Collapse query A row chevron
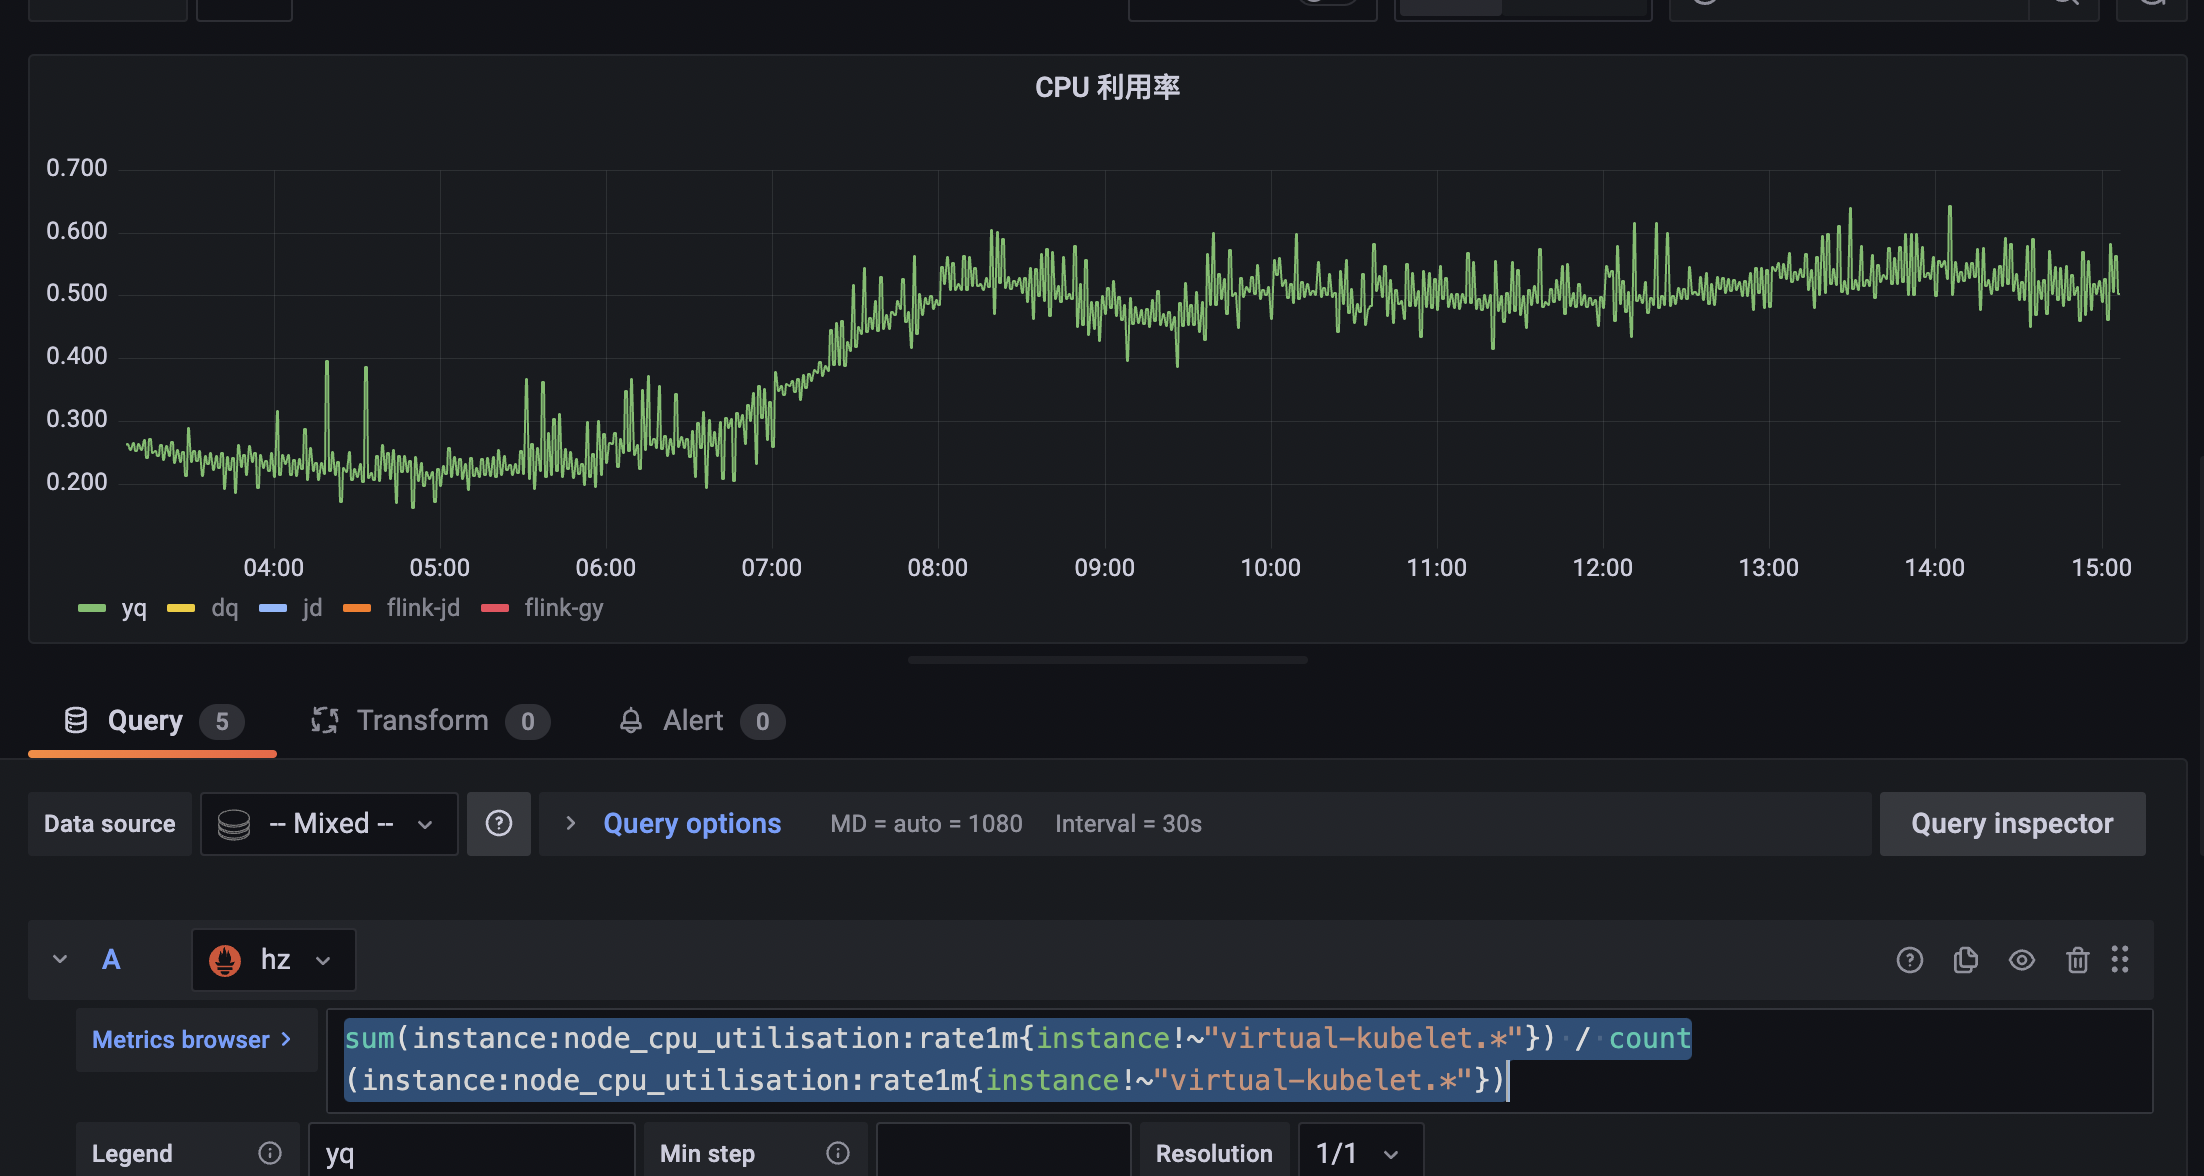This screenshot has width=2204, height=1176. (x=60, y=960)
